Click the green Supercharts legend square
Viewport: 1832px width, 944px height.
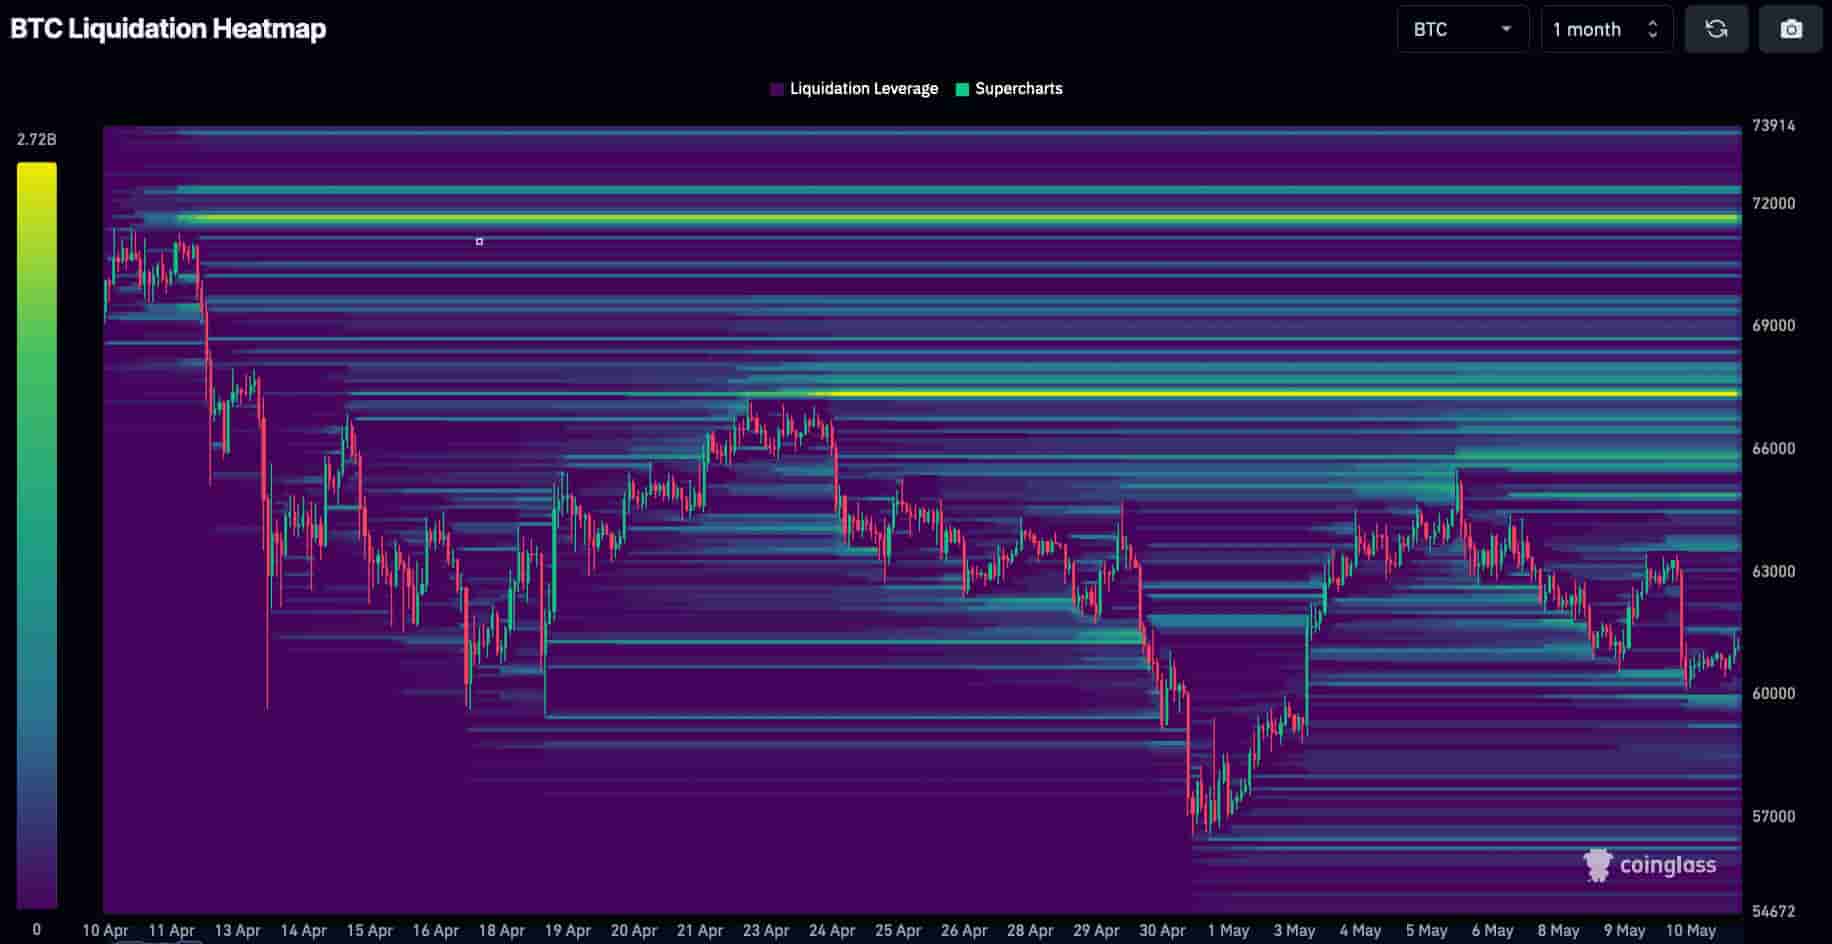tap(962, 89)
